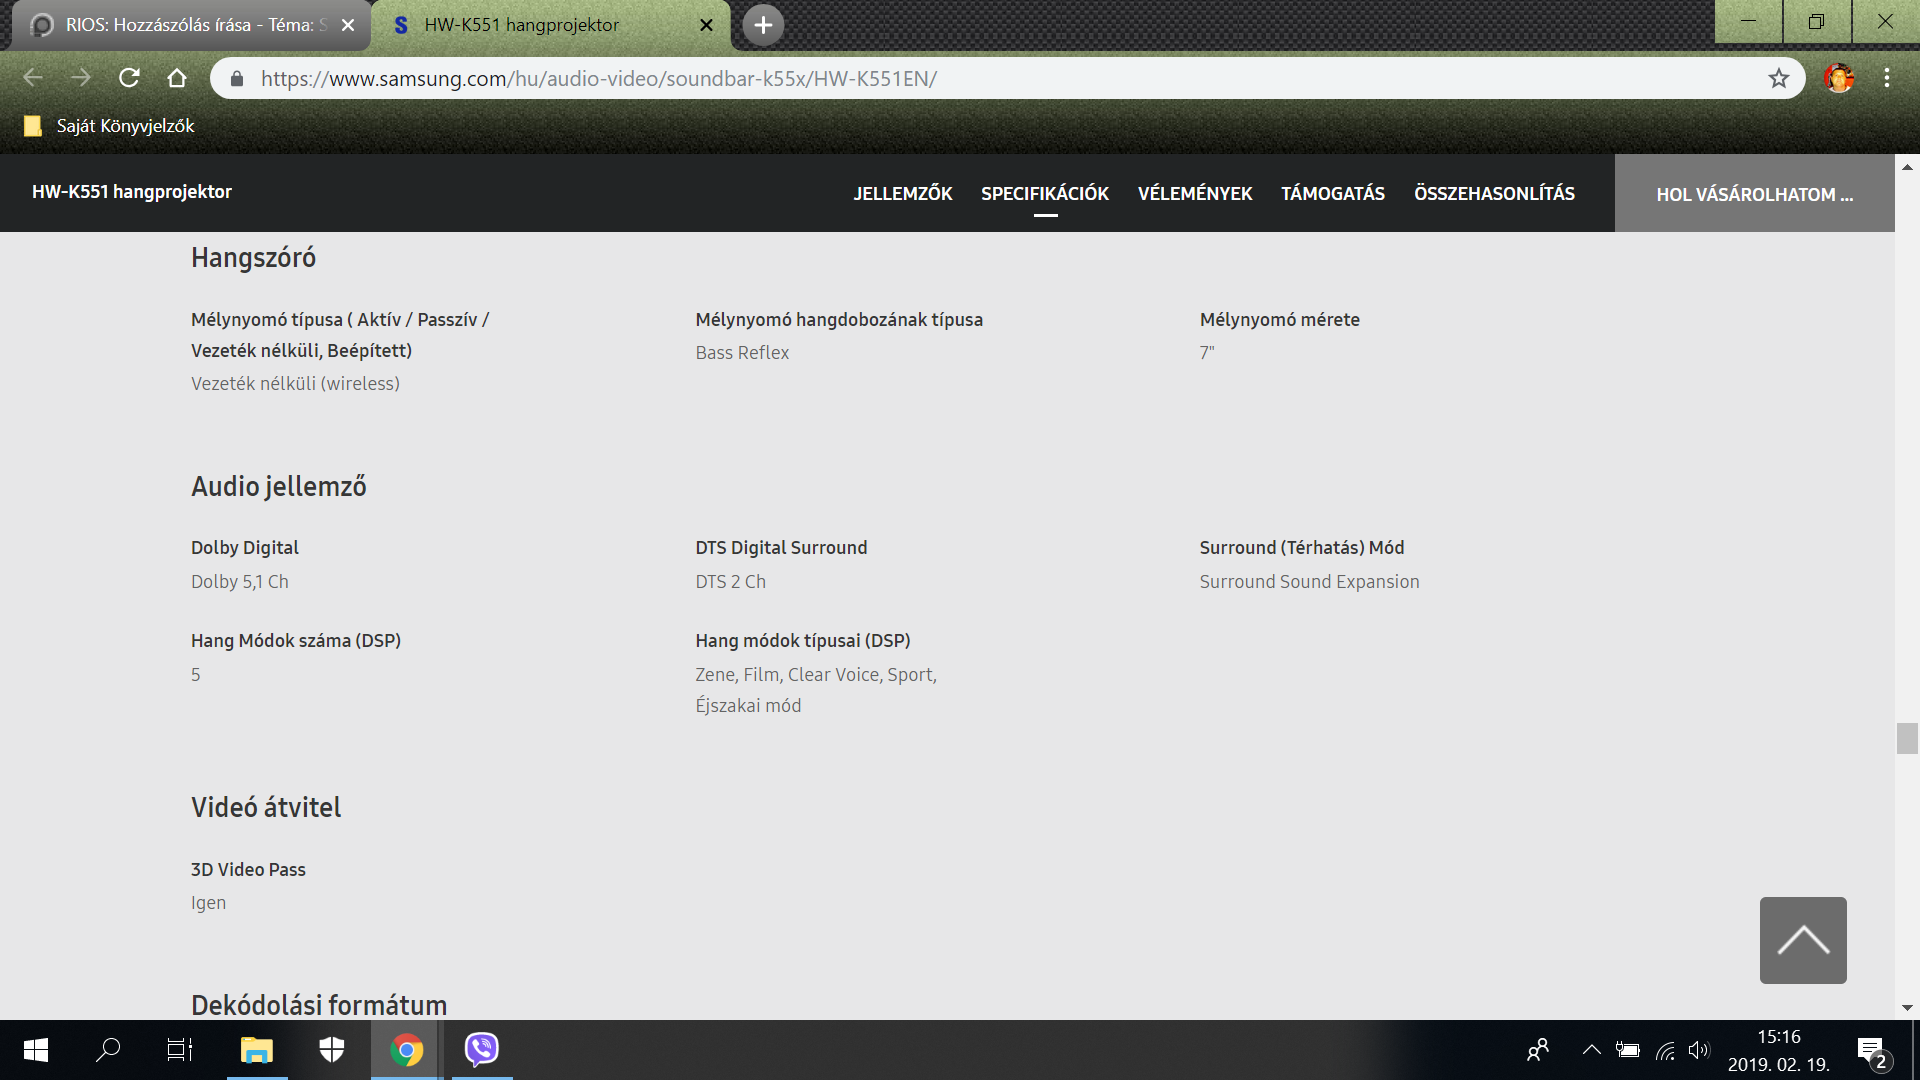This screenshot has height=1080, width=1920.
Task: Show hidden system tray icons
Action: tap(1591, 1050)
